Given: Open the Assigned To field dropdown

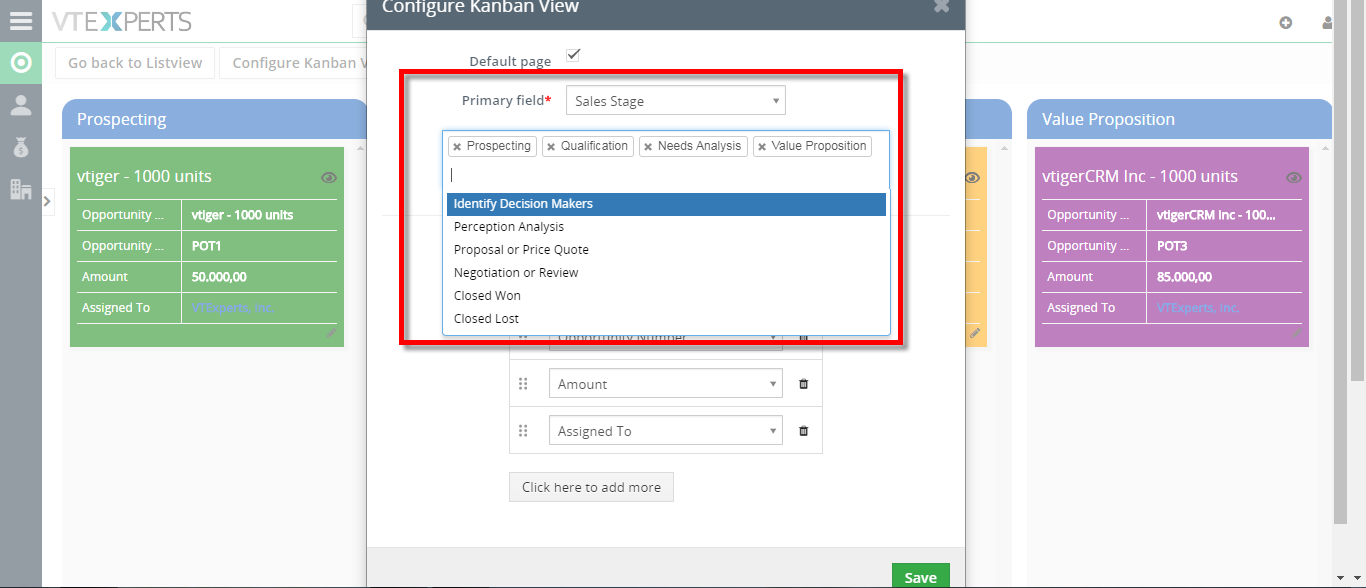Looking at the screenshot, I should tap(666, 431).
